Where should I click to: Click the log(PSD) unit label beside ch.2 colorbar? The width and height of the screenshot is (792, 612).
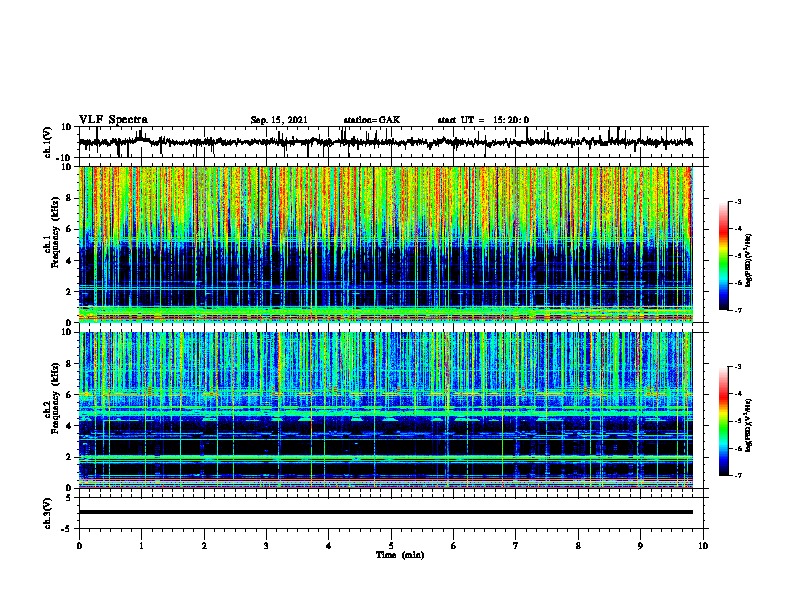(x=749, y=426)
